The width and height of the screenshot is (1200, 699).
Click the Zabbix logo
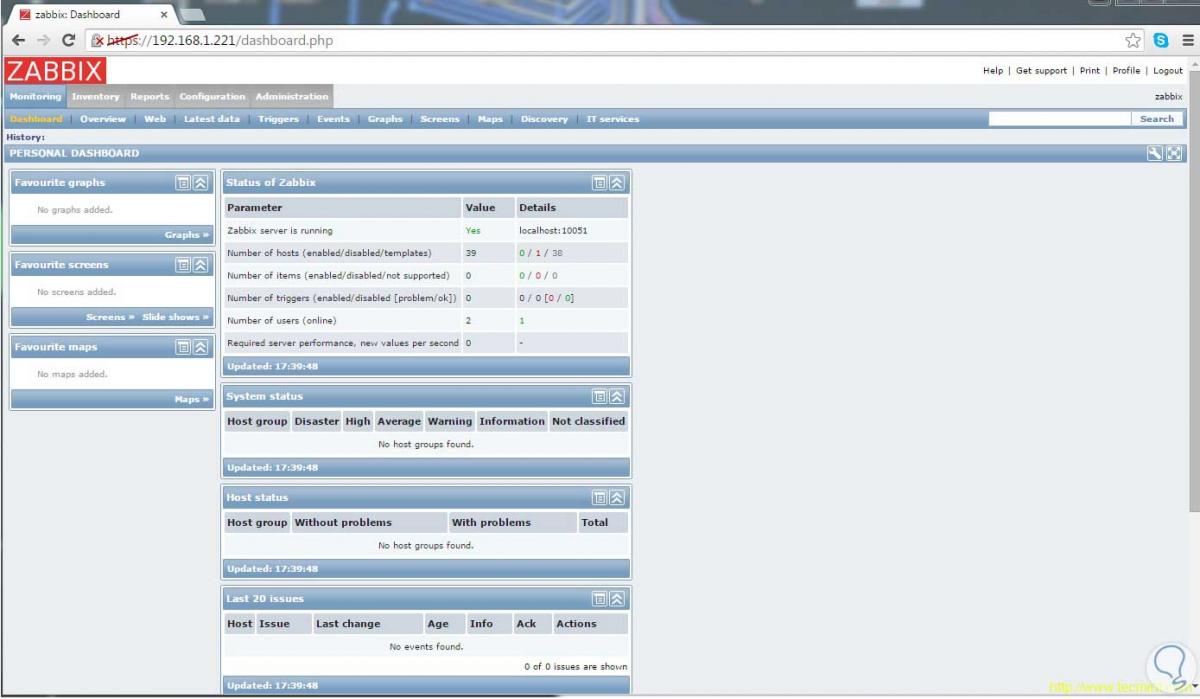coord(55,70)
